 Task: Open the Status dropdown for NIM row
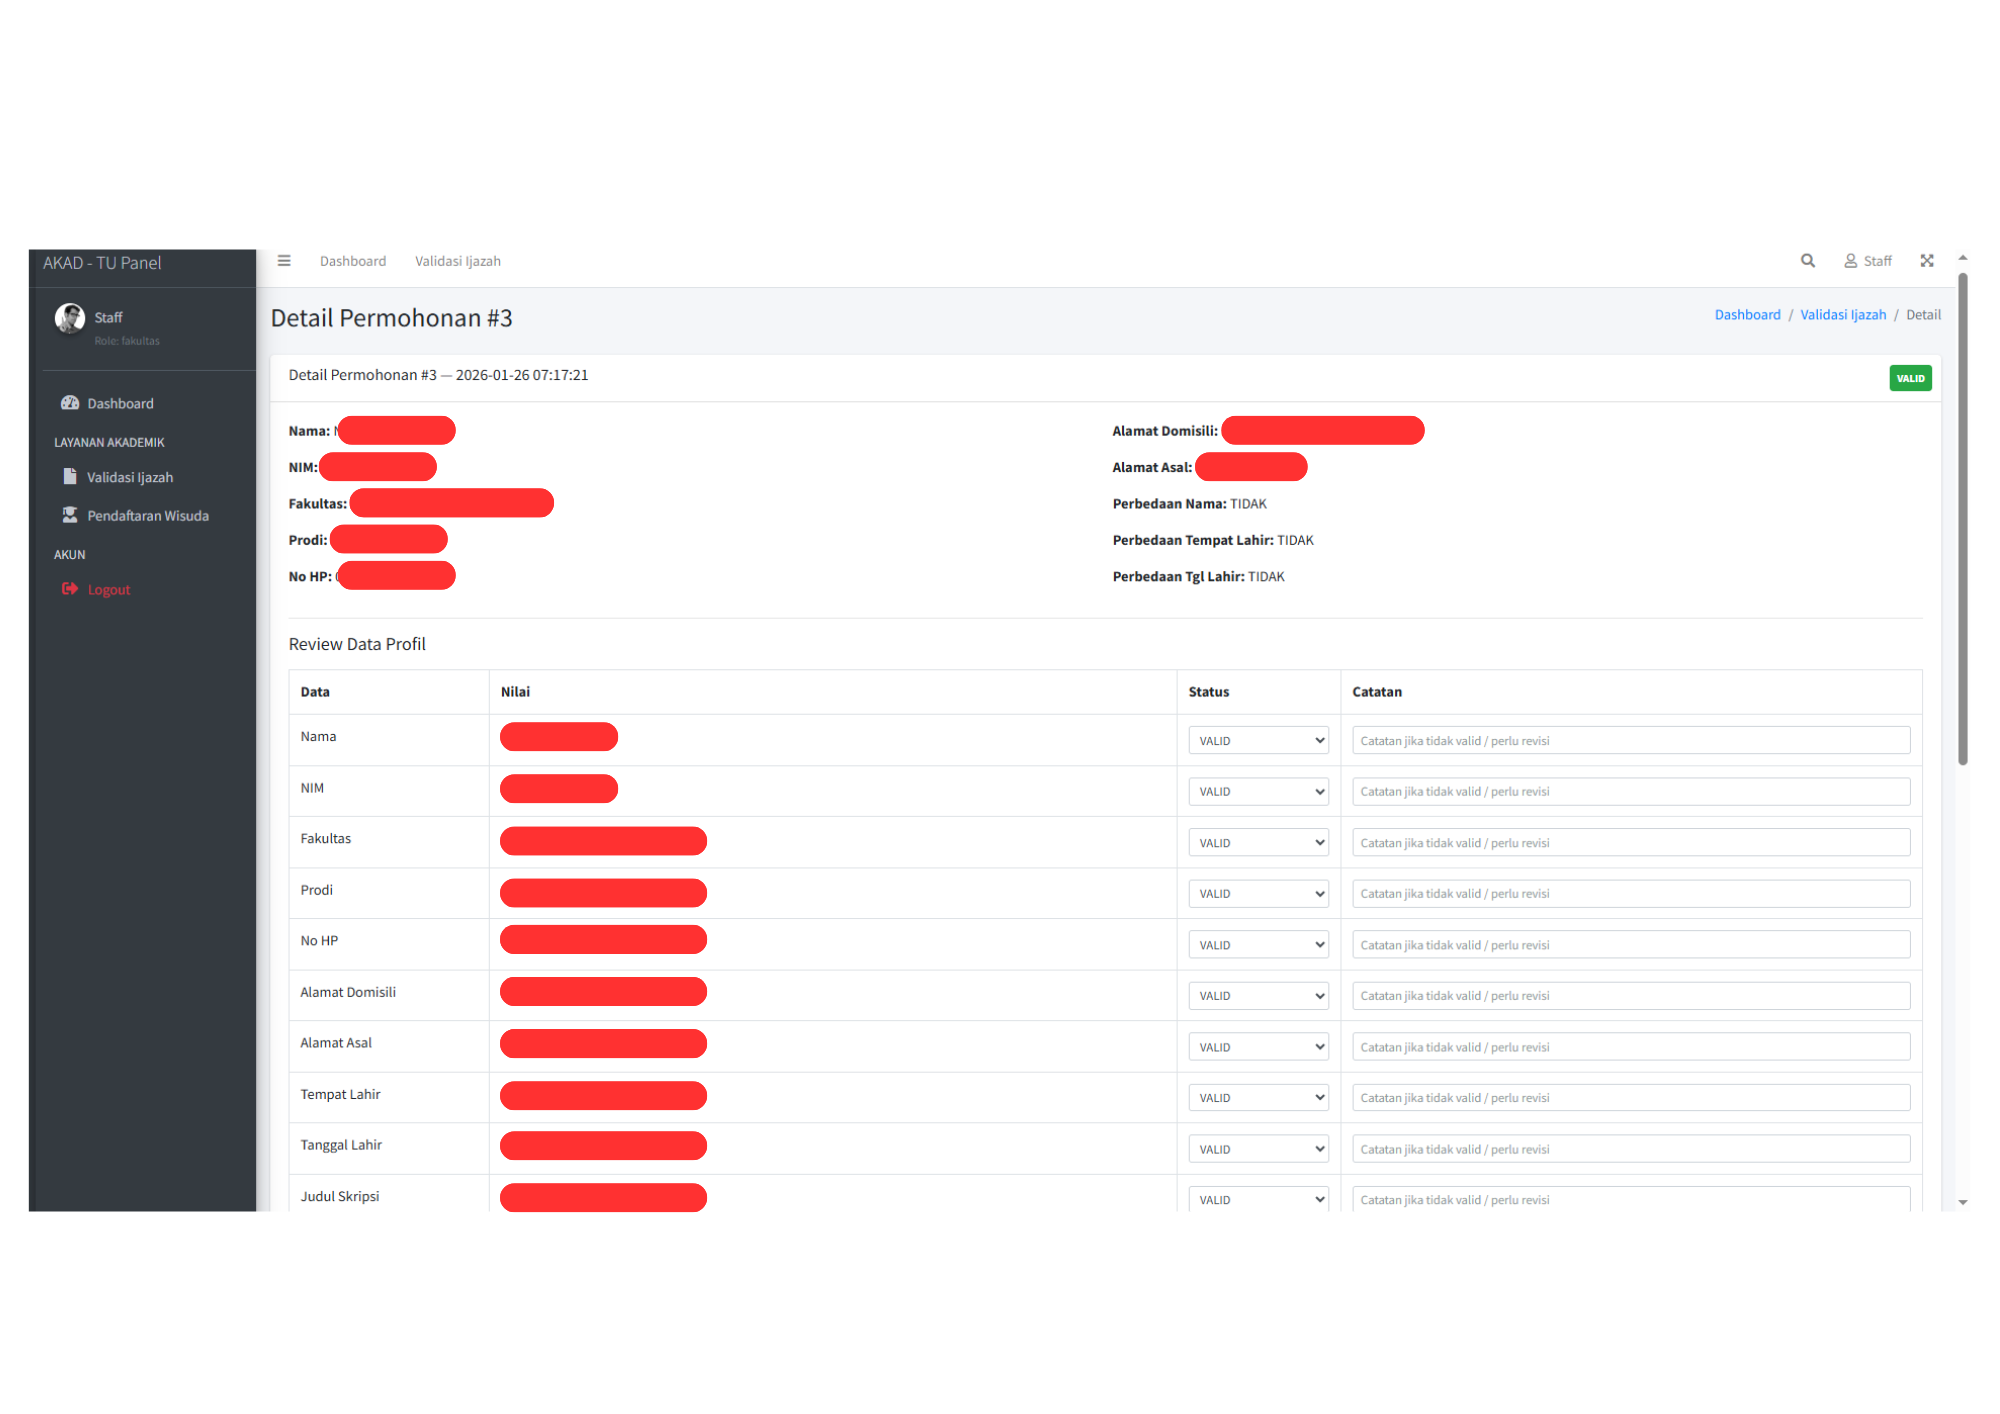[1258, 791]
